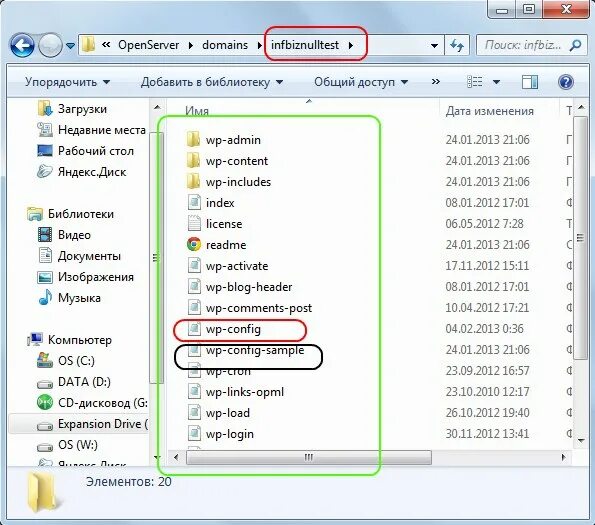595x525 pixels.
Task: Open the recent locations arrow beside Forward
Action: point(70,46)
